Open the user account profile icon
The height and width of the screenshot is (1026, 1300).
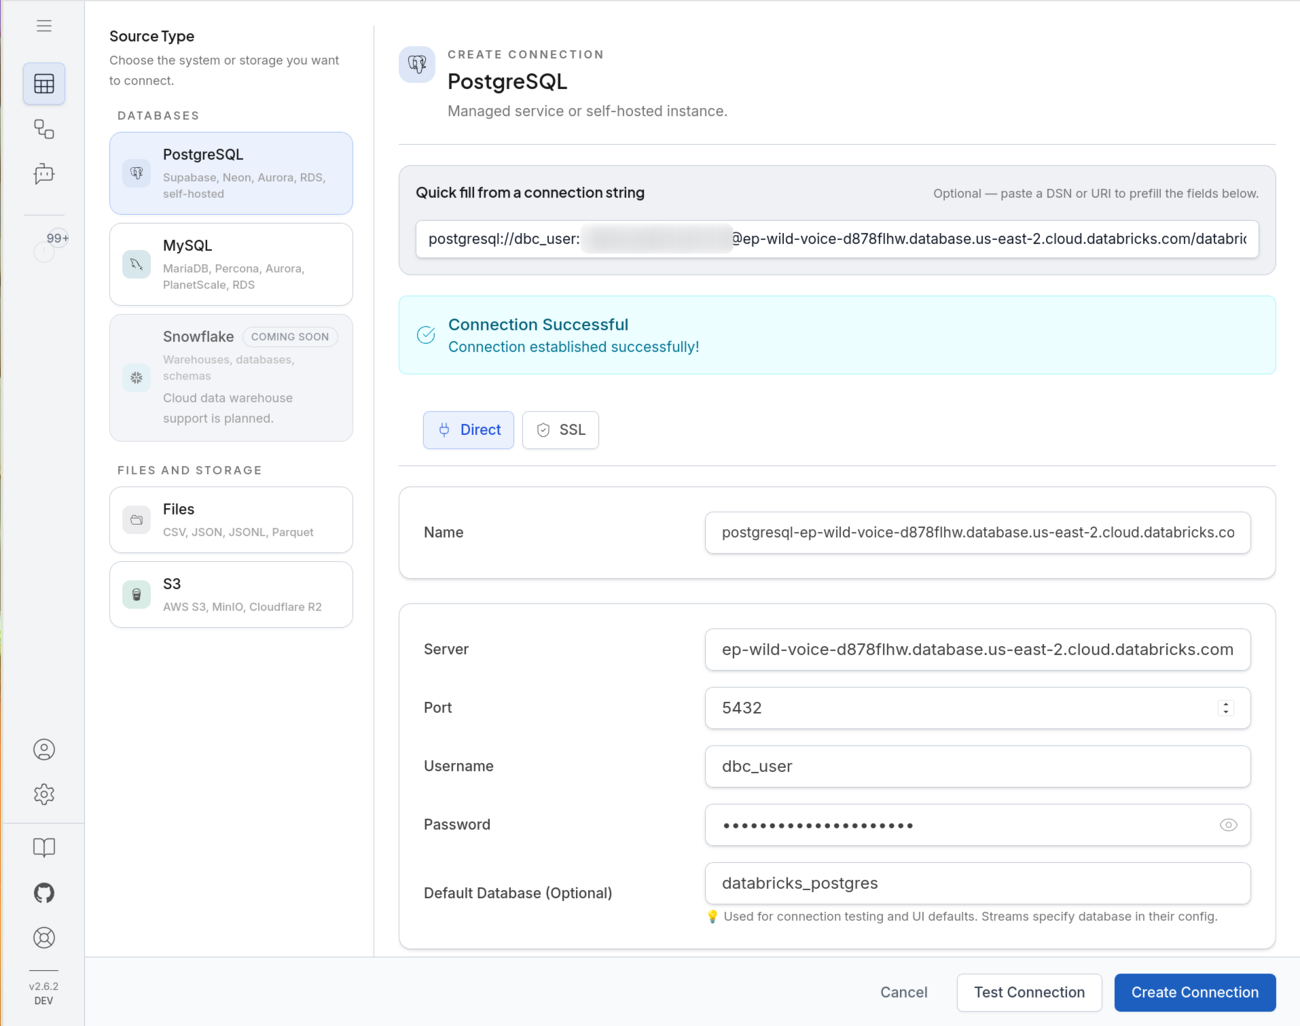[x=44, y=749]
